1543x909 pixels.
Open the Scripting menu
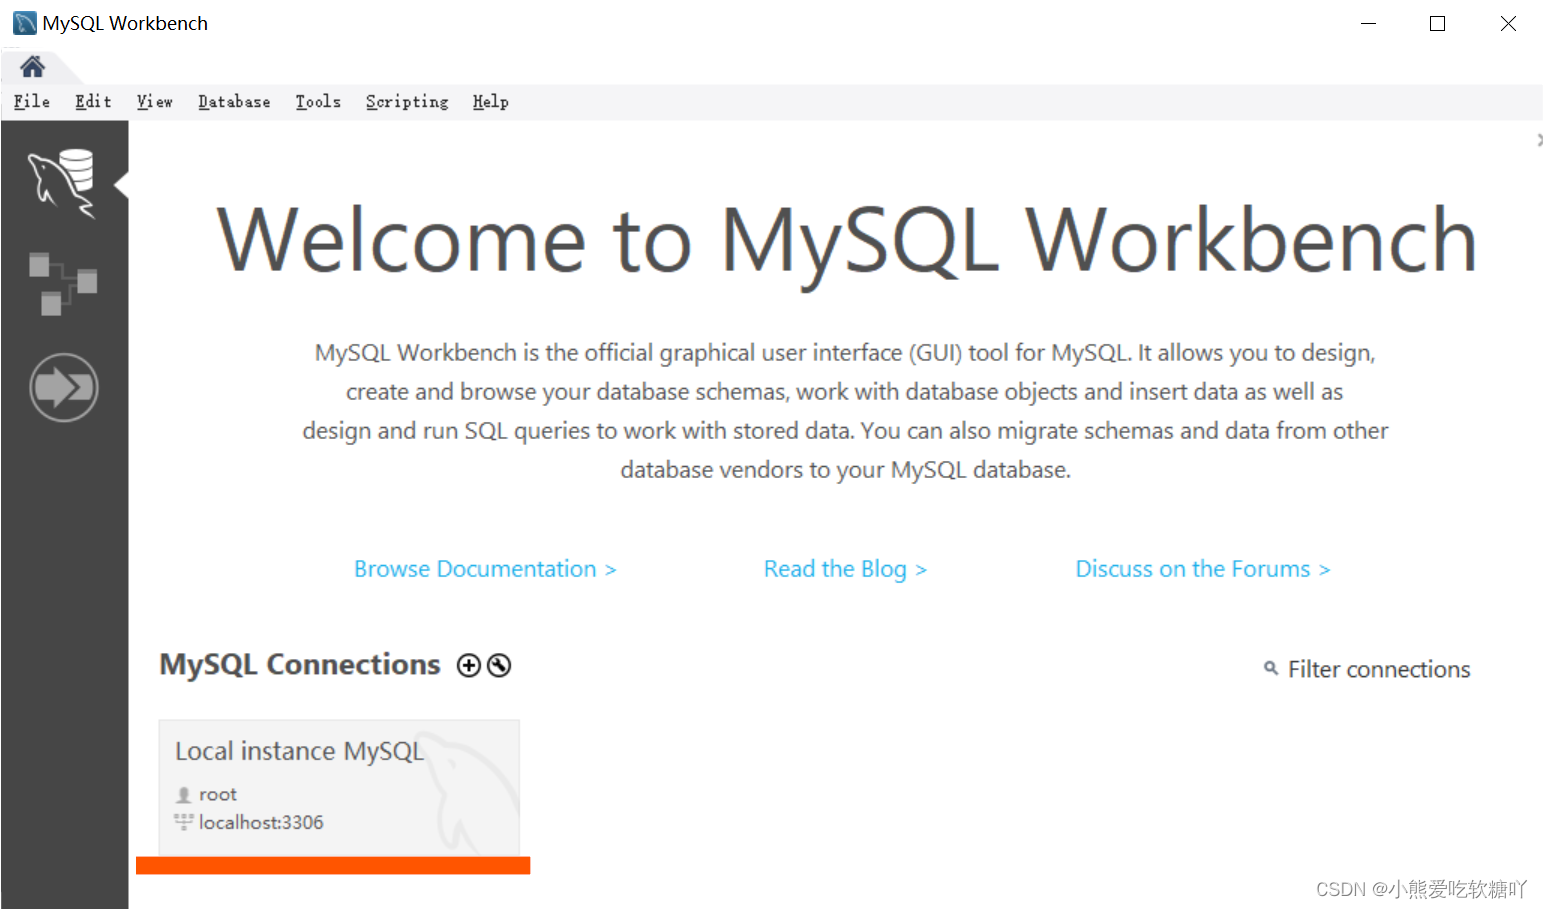(x=407, y=102)
